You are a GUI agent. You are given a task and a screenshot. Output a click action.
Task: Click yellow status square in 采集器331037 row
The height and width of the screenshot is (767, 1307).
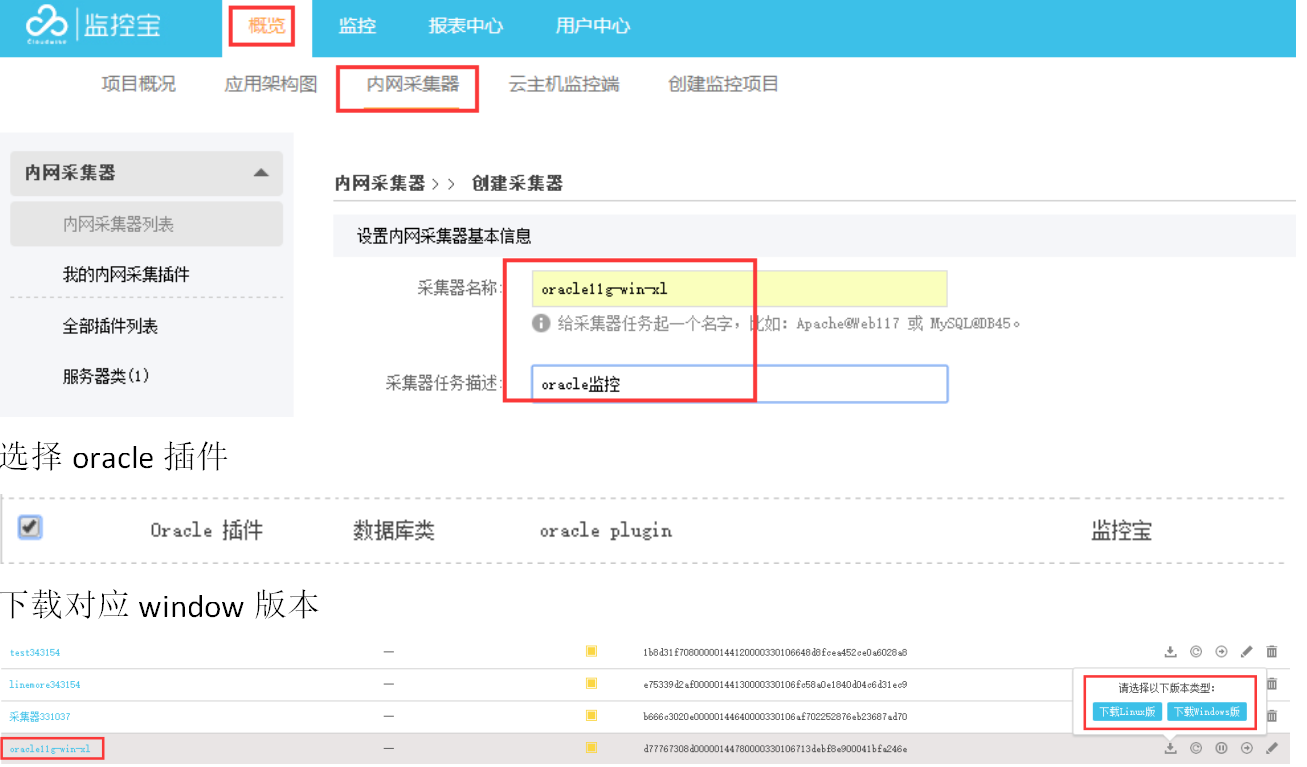(591, 715)
